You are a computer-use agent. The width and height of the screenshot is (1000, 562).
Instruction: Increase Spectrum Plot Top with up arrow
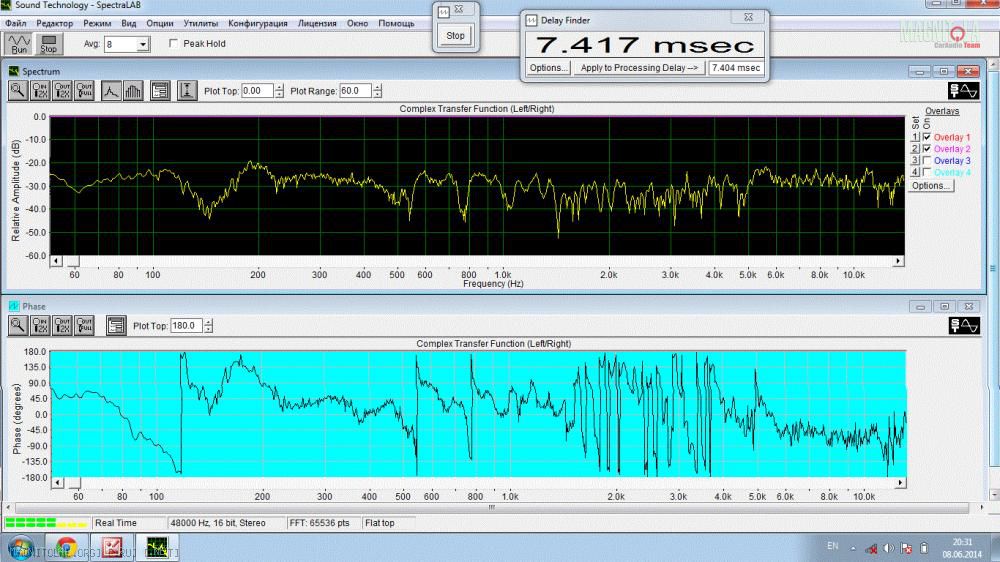coord(279,87)
